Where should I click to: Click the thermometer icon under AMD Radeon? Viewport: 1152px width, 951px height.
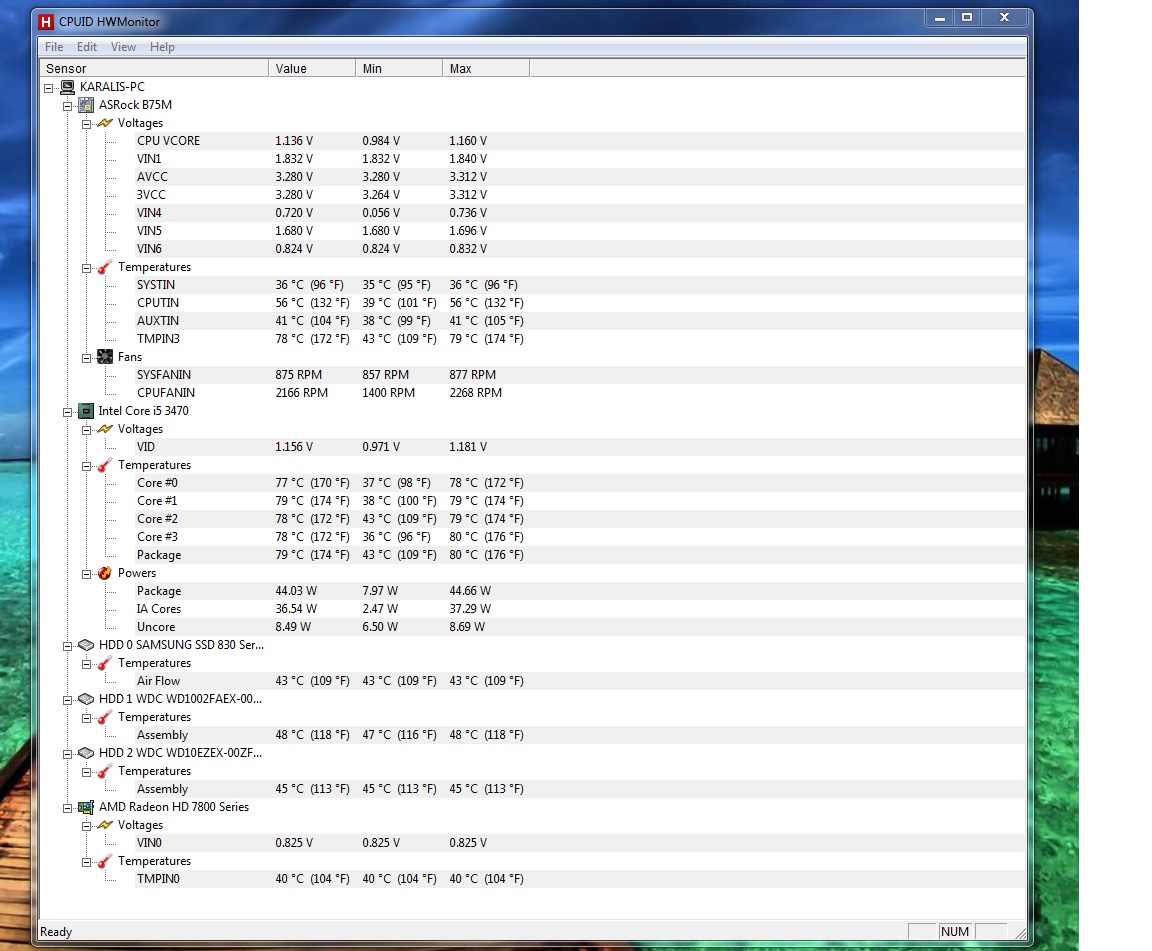point(105,861)
